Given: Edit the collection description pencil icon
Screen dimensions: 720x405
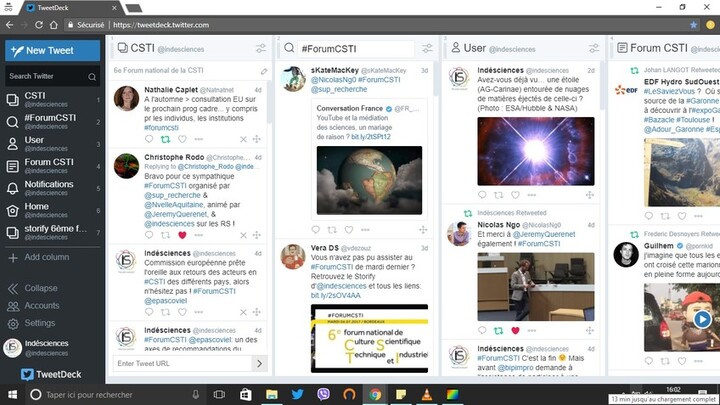Looking at the screenshot, I should coord(264,71).
